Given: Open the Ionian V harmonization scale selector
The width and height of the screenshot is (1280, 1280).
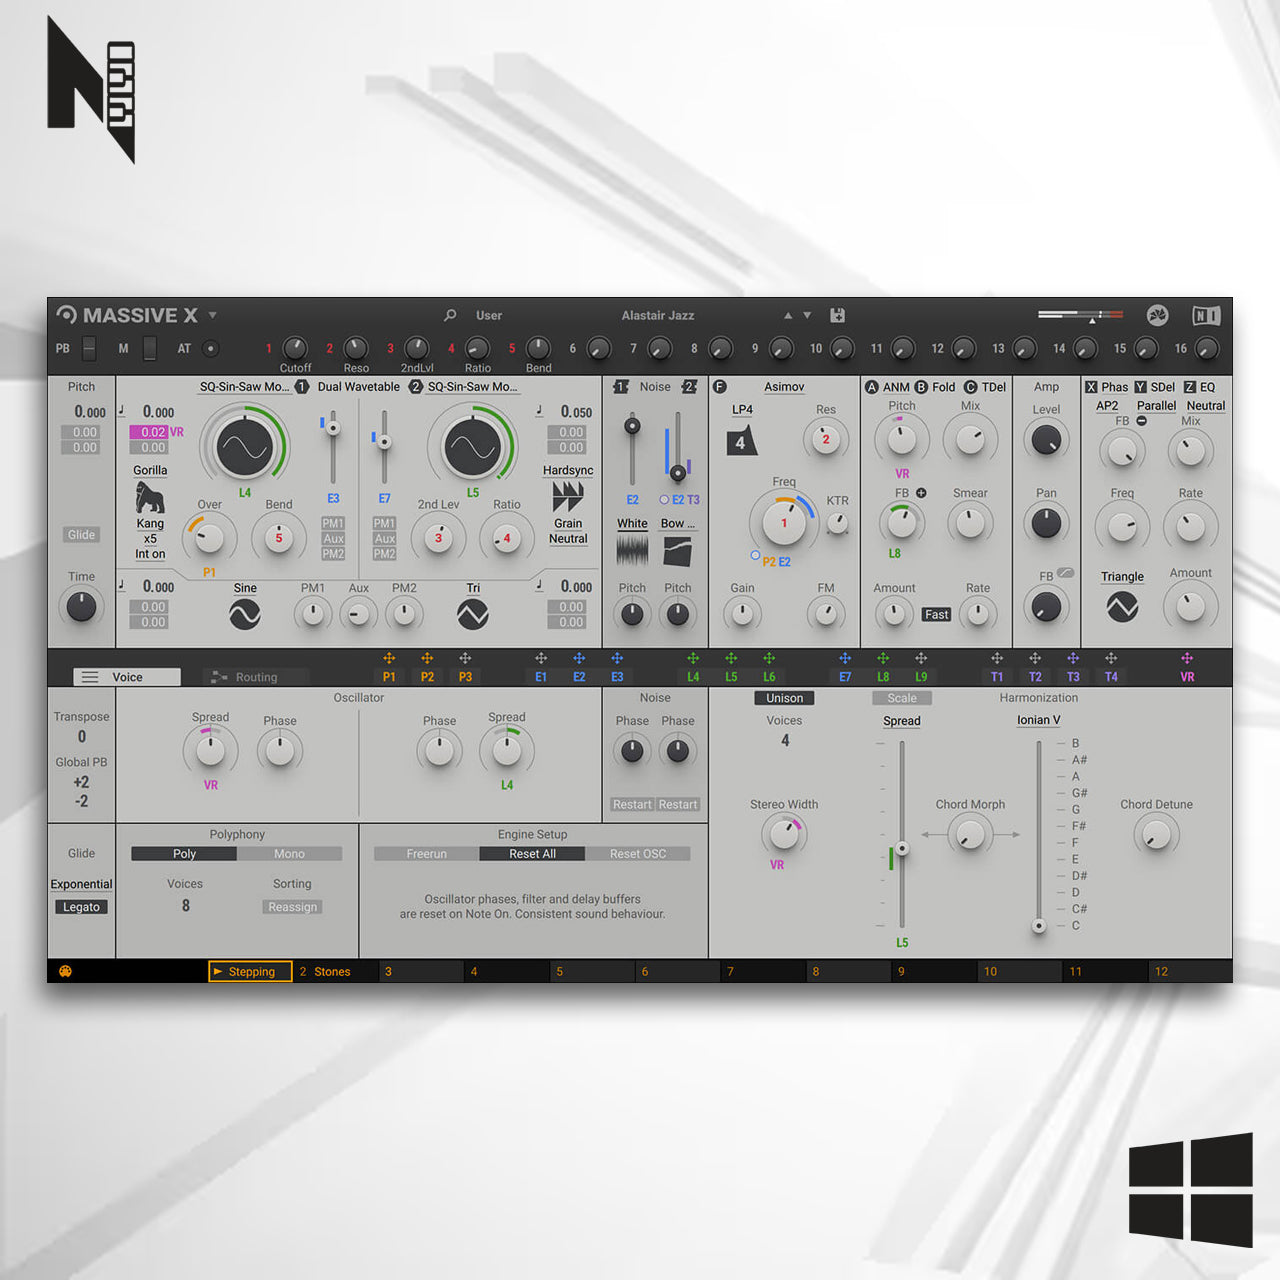Looking at the screenshot, I should click(x=1038, y=720).
